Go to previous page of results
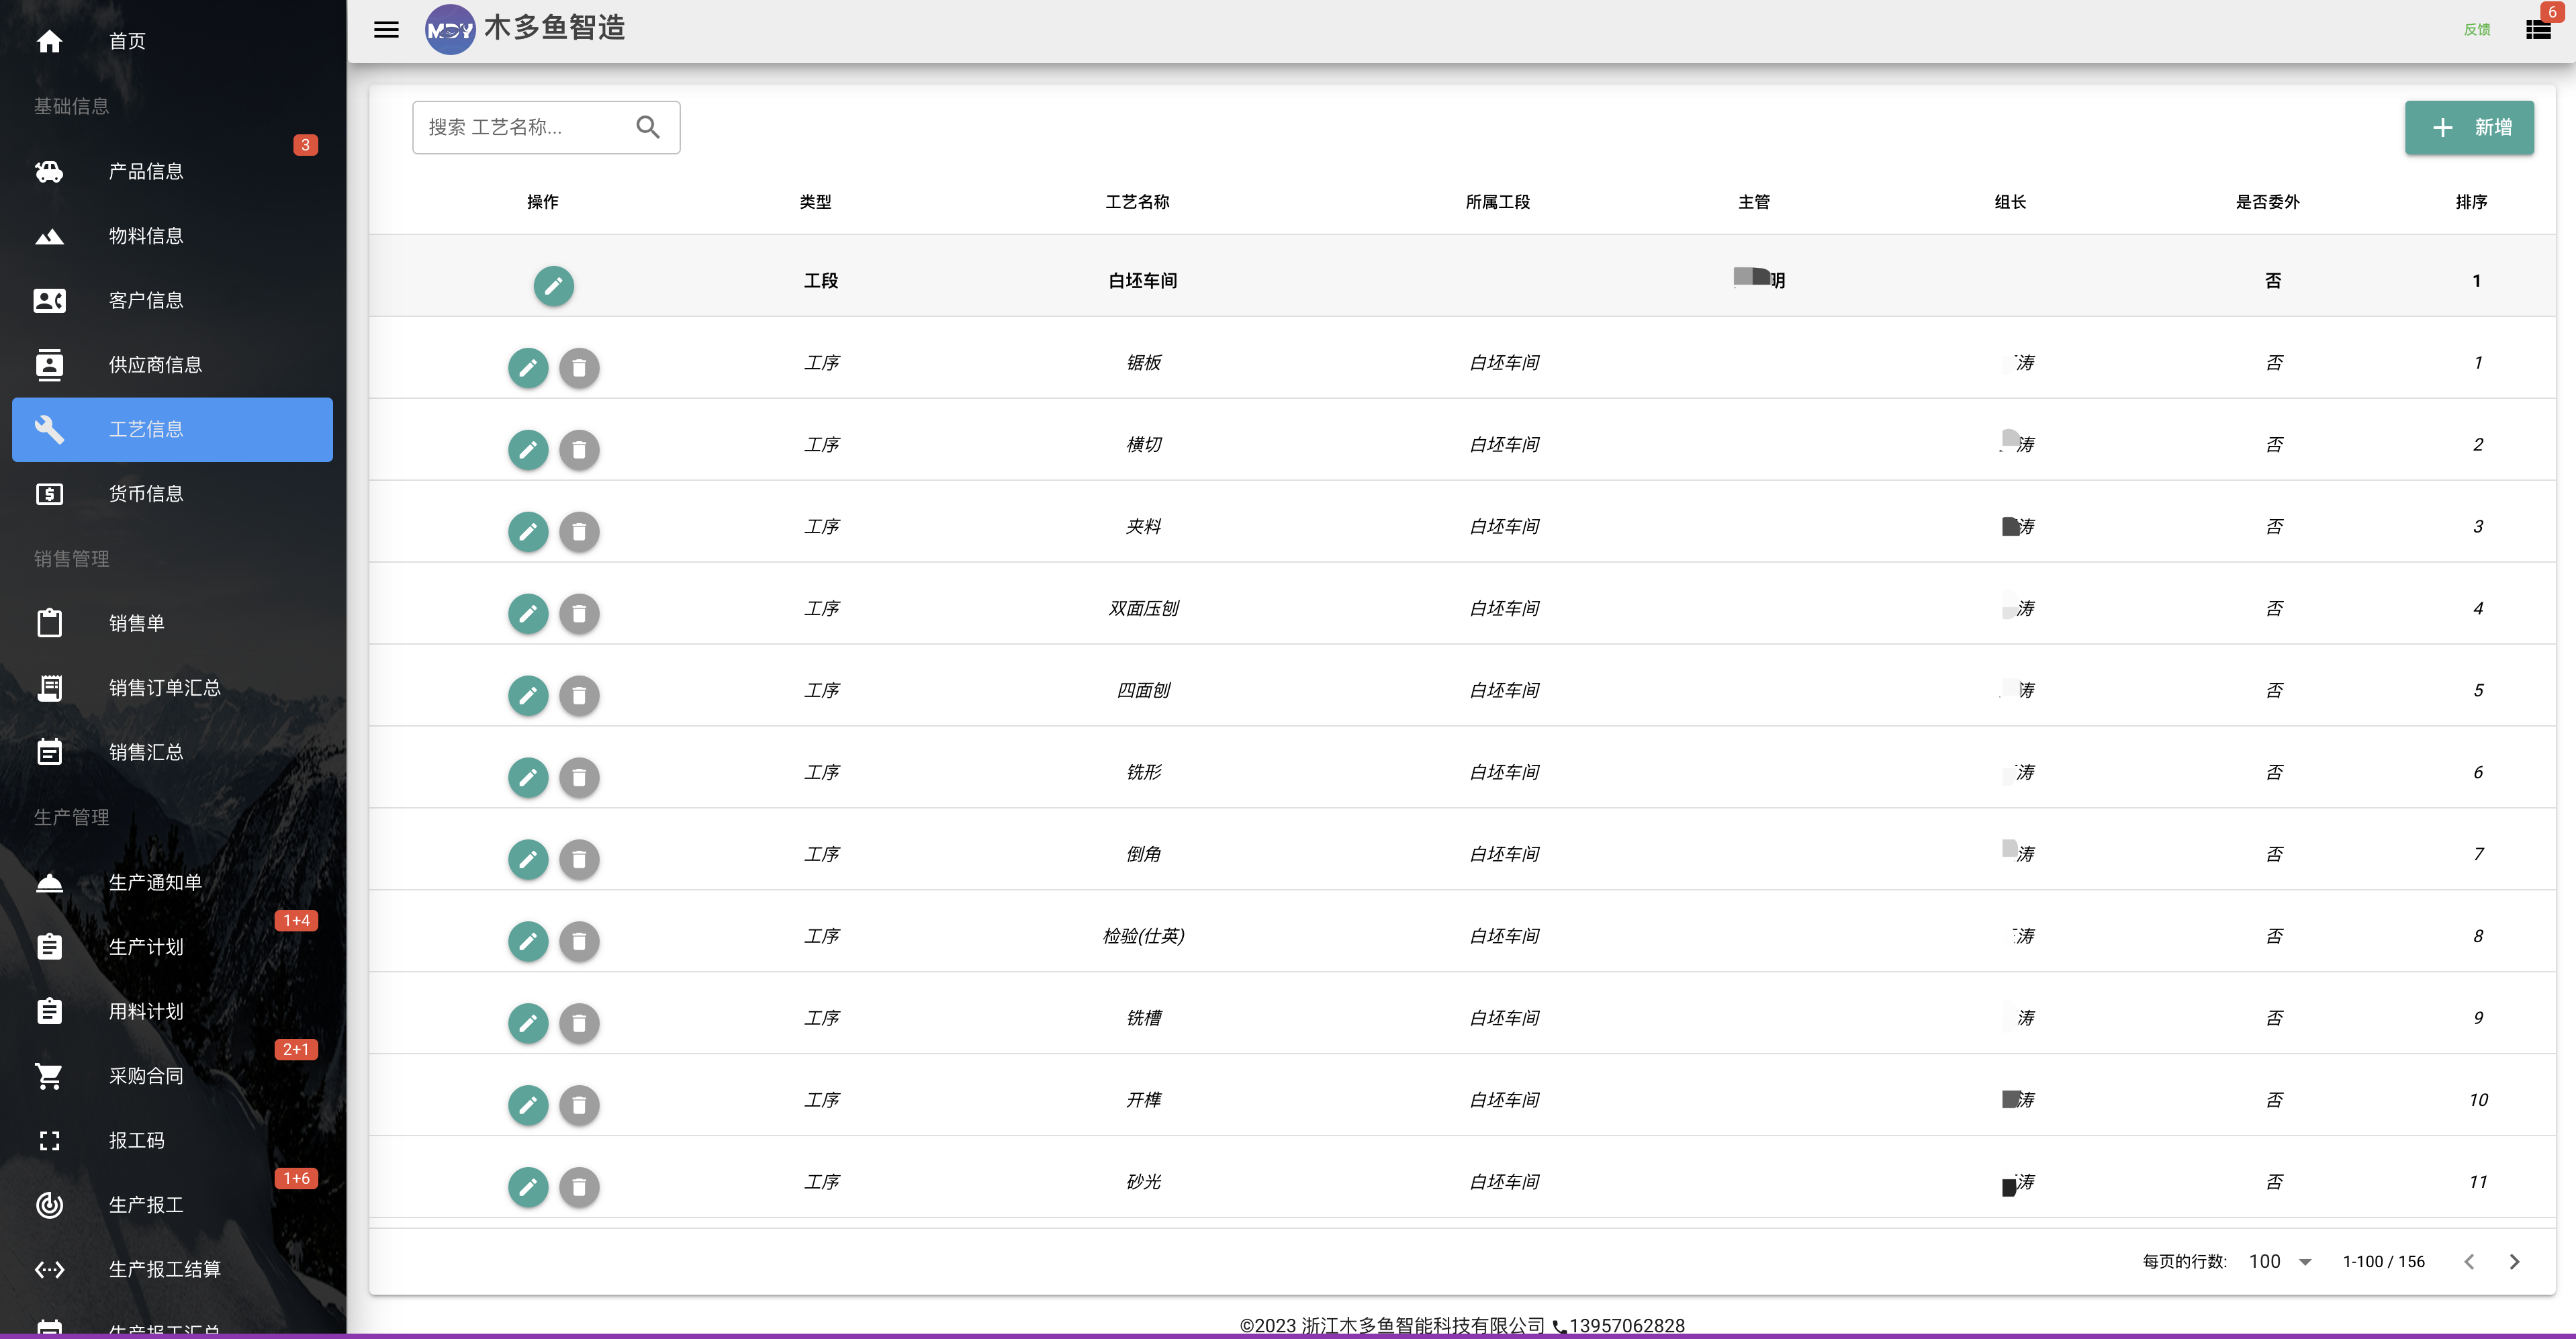The height and width of the screenshot is (1339, 2576). pos(2469,1262)
